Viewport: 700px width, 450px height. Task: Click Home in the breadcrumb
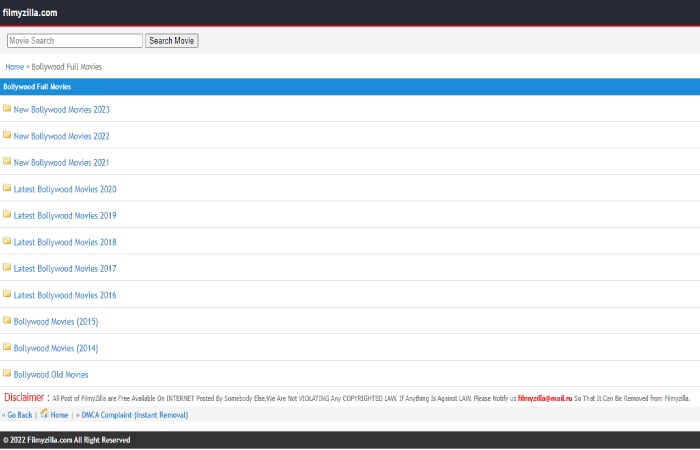pyautogui.click(x=14, y=67)
